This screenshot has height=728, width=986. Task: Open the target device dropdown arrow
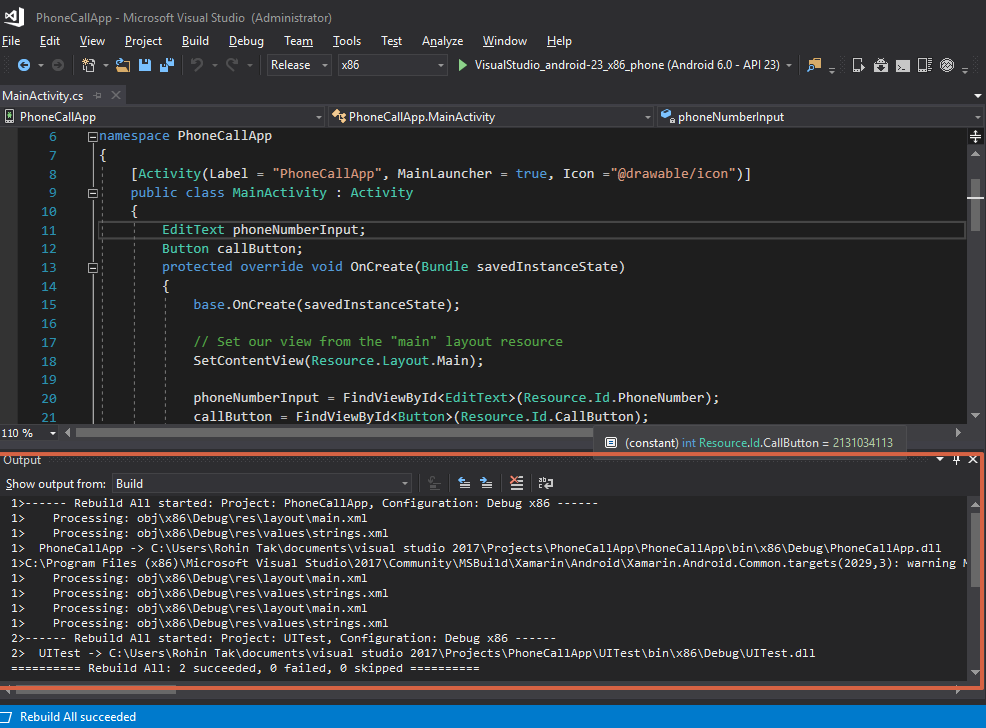789,65
